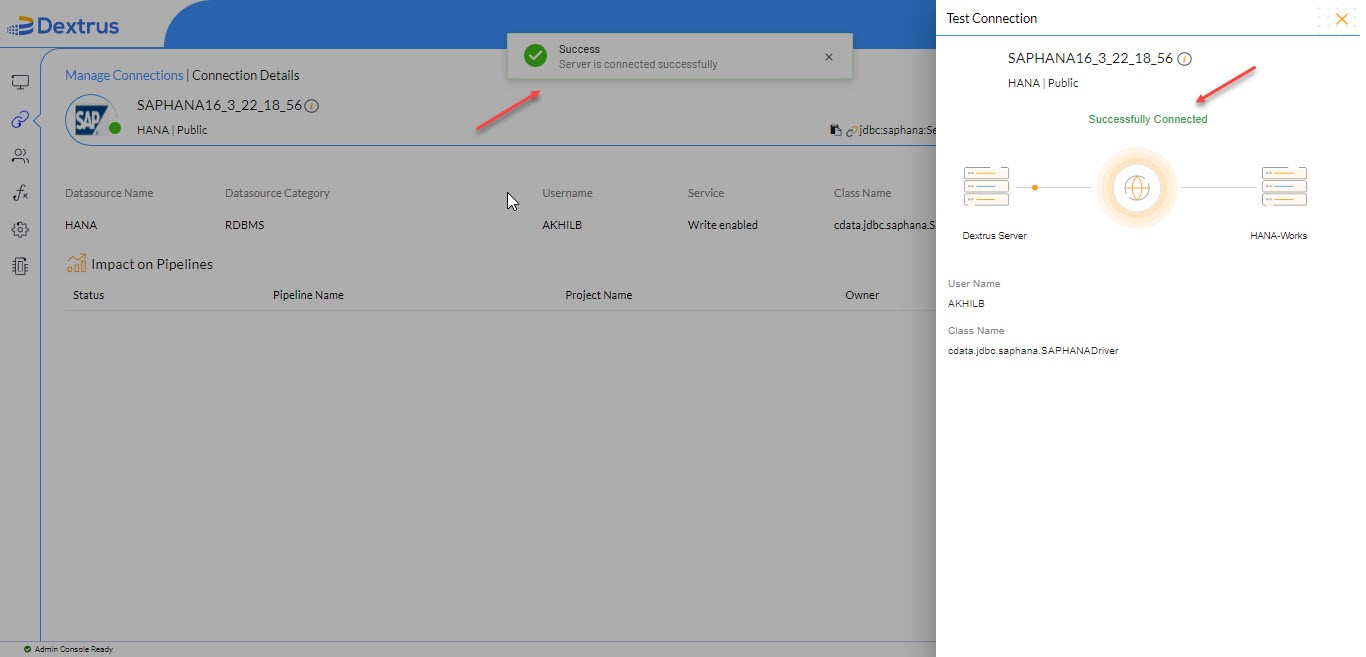Click the Project Name column header
This screenshot has height=657, width=1366.
pyautogui.click(x=598, y=295)
